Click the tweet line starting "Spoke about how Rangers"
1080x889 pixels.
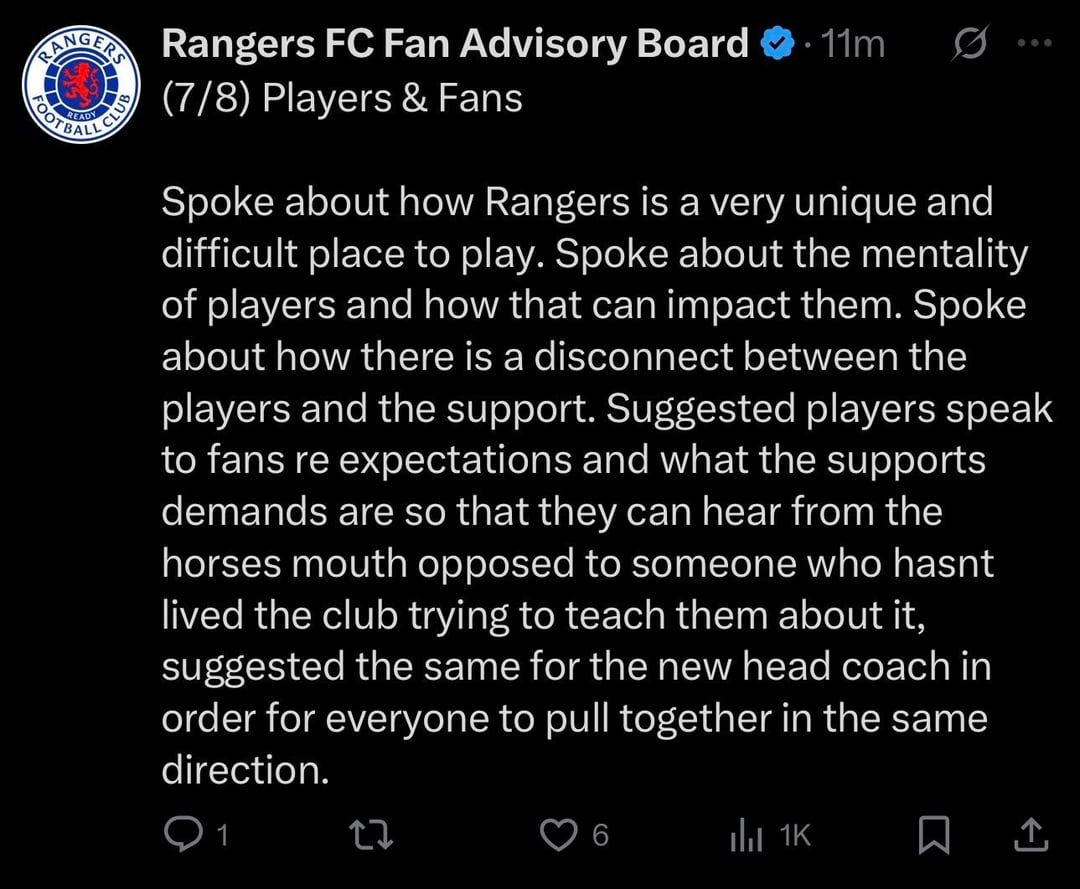point(577,202)
